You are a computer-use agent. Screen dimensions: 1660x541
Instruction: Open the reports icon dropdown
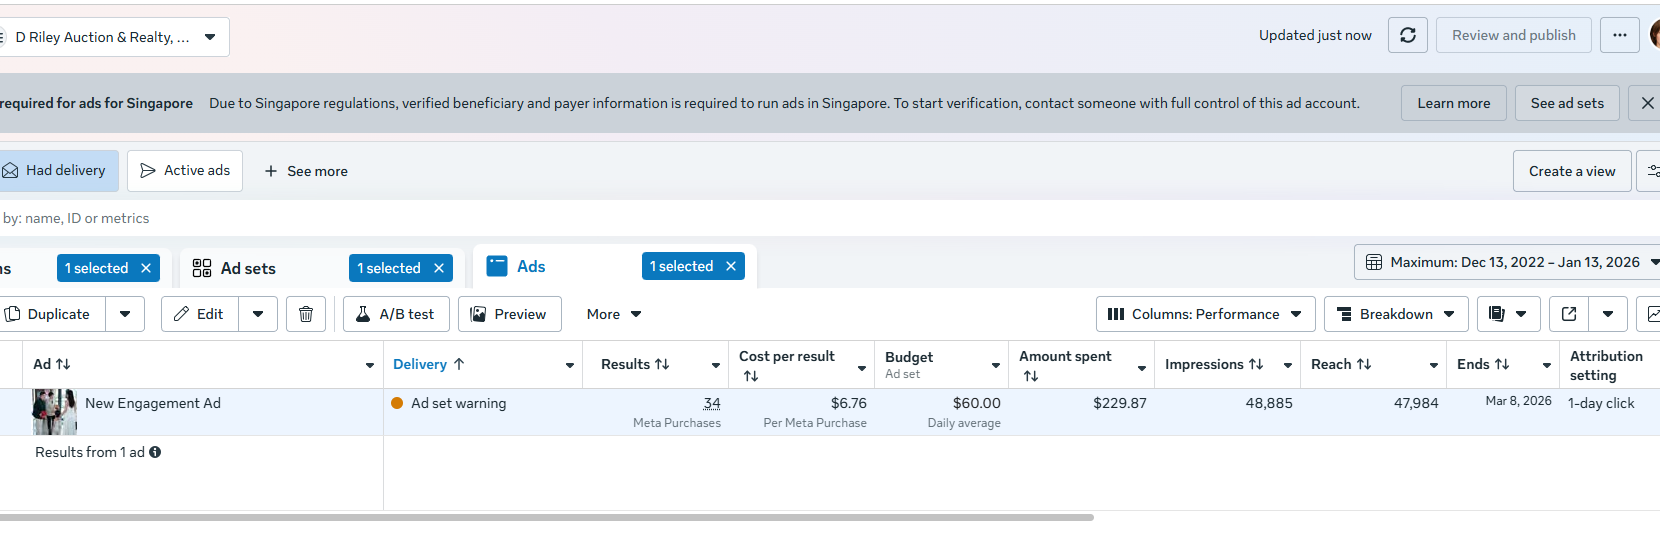(1507, 314)
